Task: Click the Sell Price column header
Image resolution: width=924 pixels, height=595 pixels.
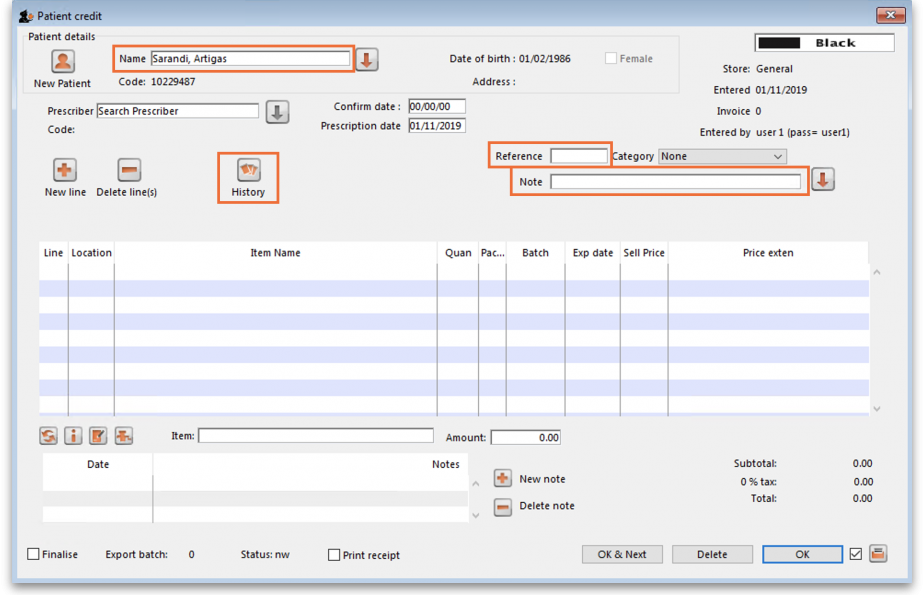Action: pyautogui.click(x=644, y=253)
